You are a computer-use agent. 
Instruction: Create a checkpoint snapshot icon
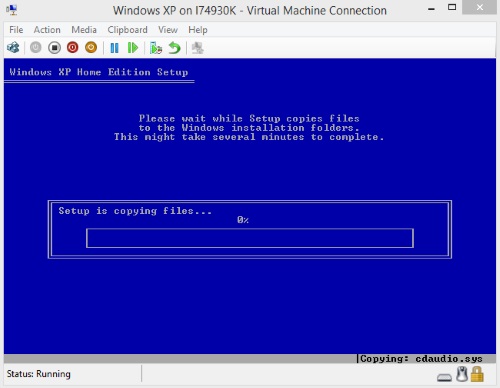[156, 48]
